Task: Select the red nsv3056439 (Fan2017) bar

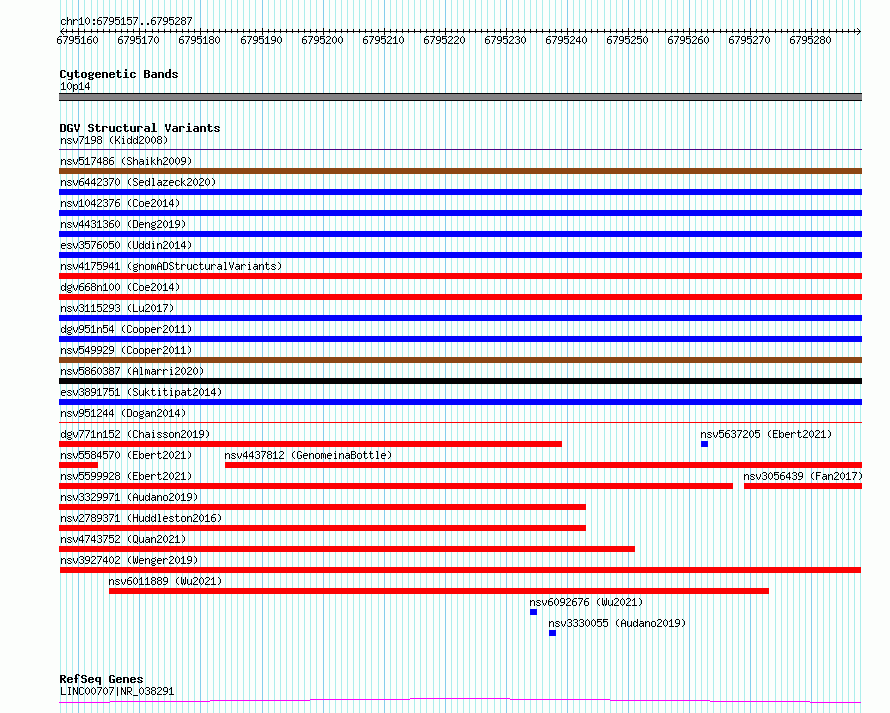Action: tap(803, 486)
